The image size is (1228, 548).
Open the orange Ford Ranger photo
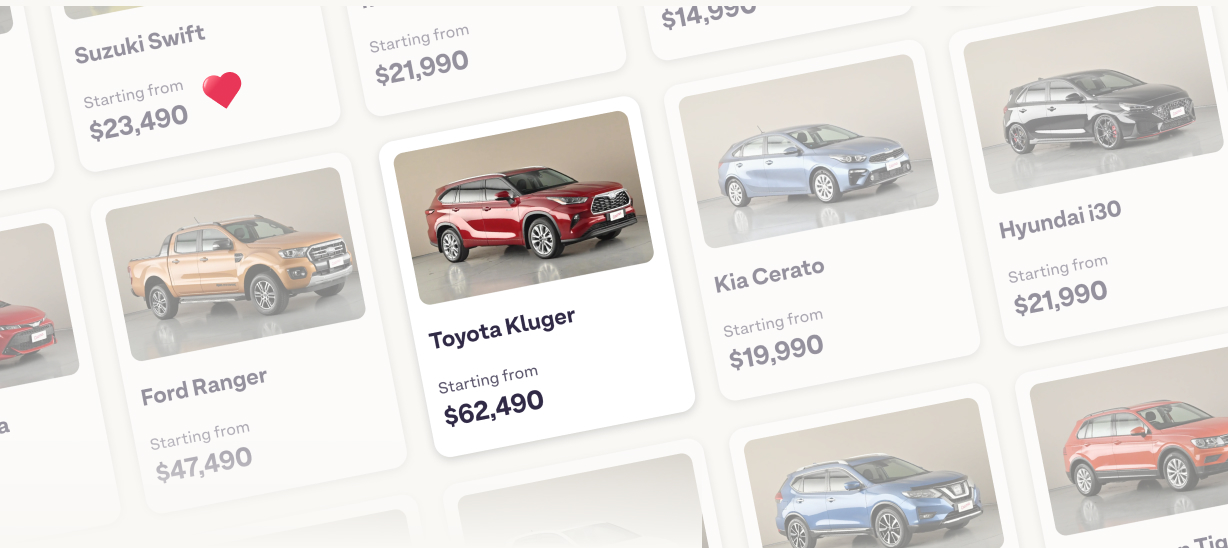235,264
